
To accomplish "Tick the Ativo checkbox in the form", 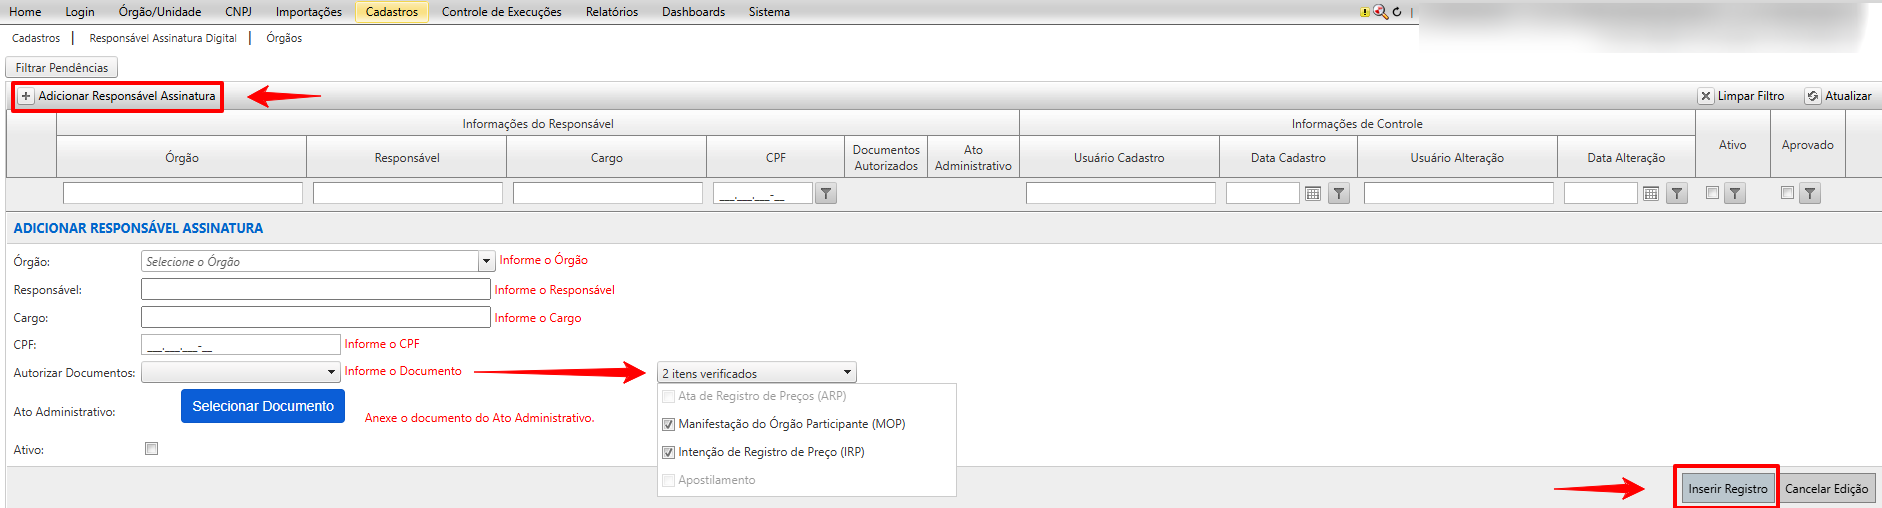I will point(151,449).
